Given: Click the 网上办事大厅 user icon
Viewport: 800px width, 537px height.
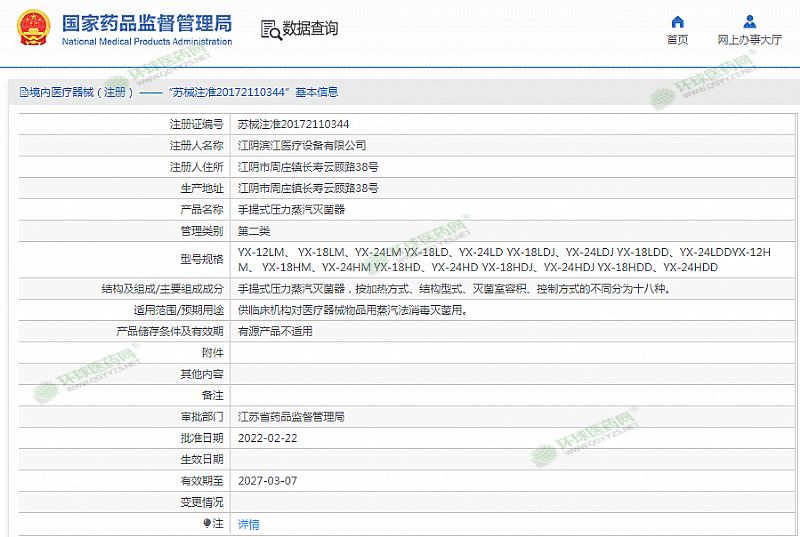Looking at the screenshot, I should tap(749, 22).
